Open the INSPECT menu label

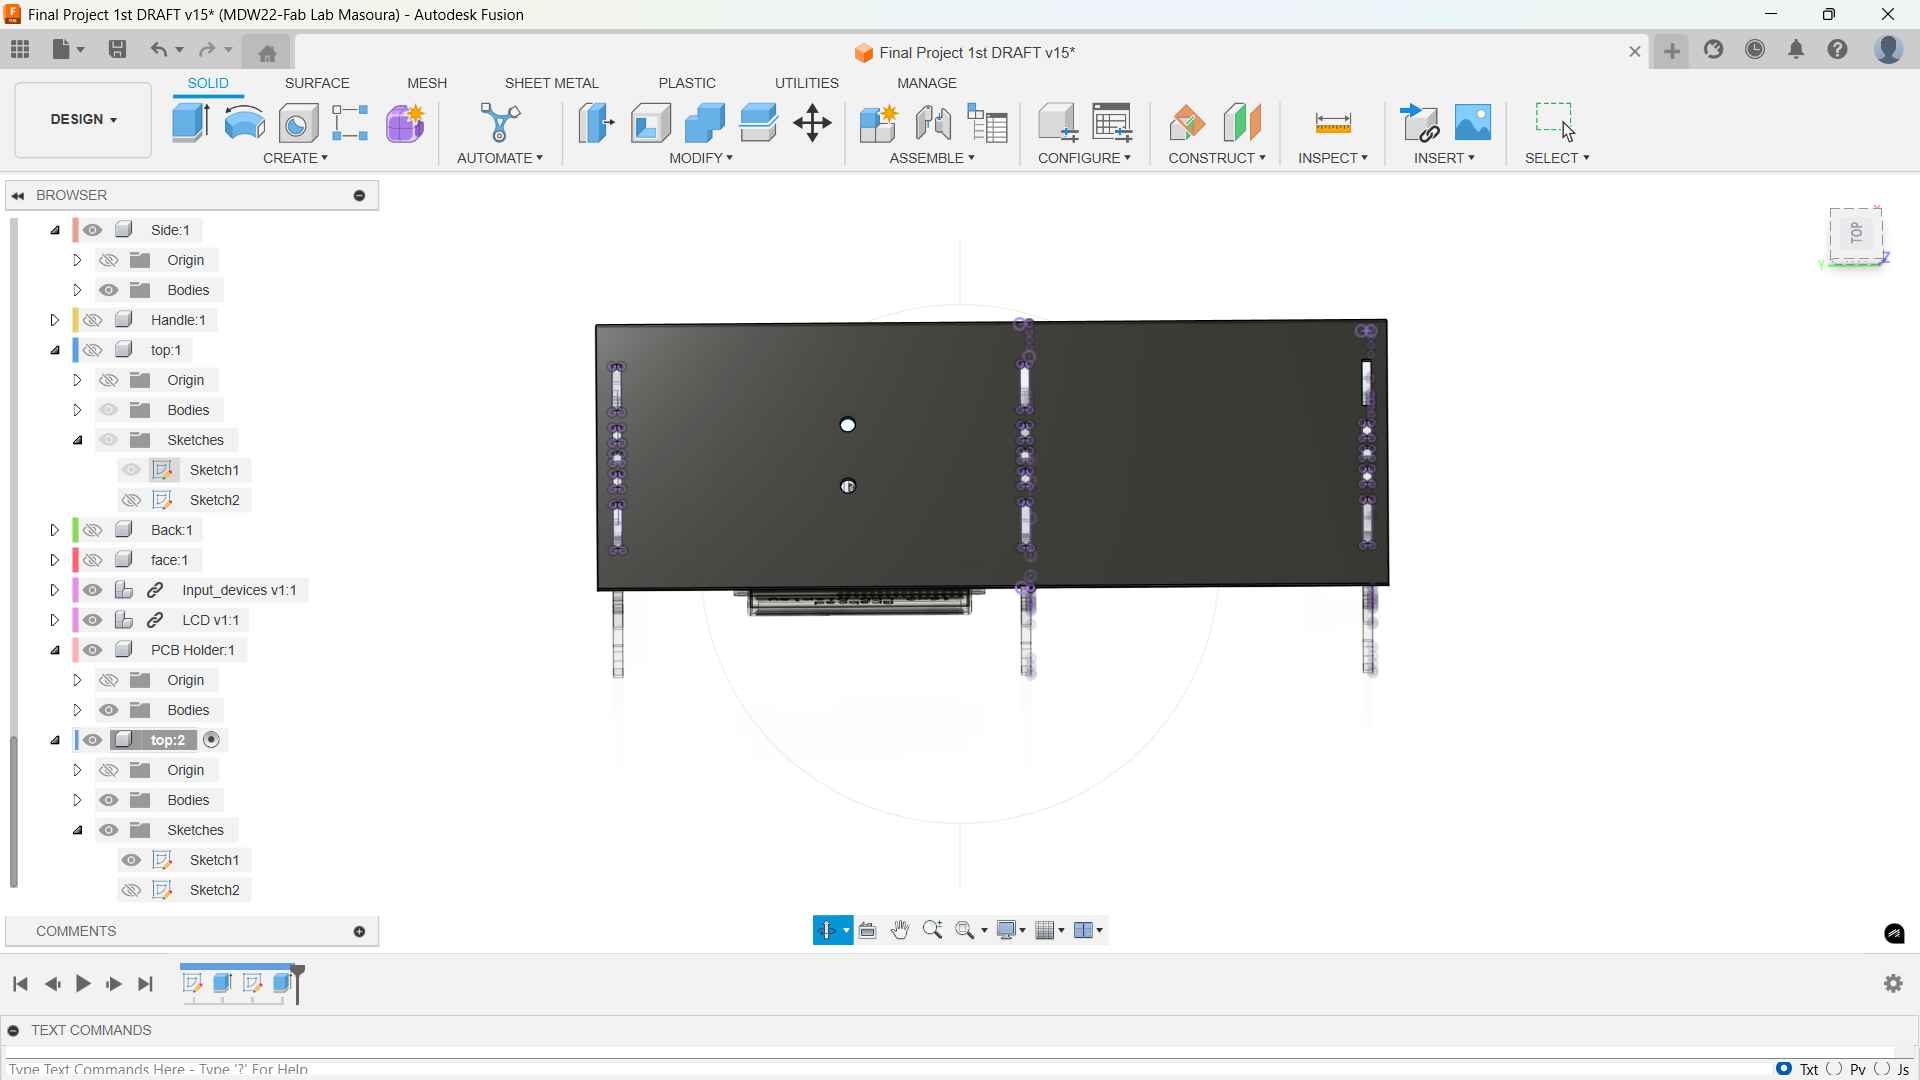[1333, 158]
